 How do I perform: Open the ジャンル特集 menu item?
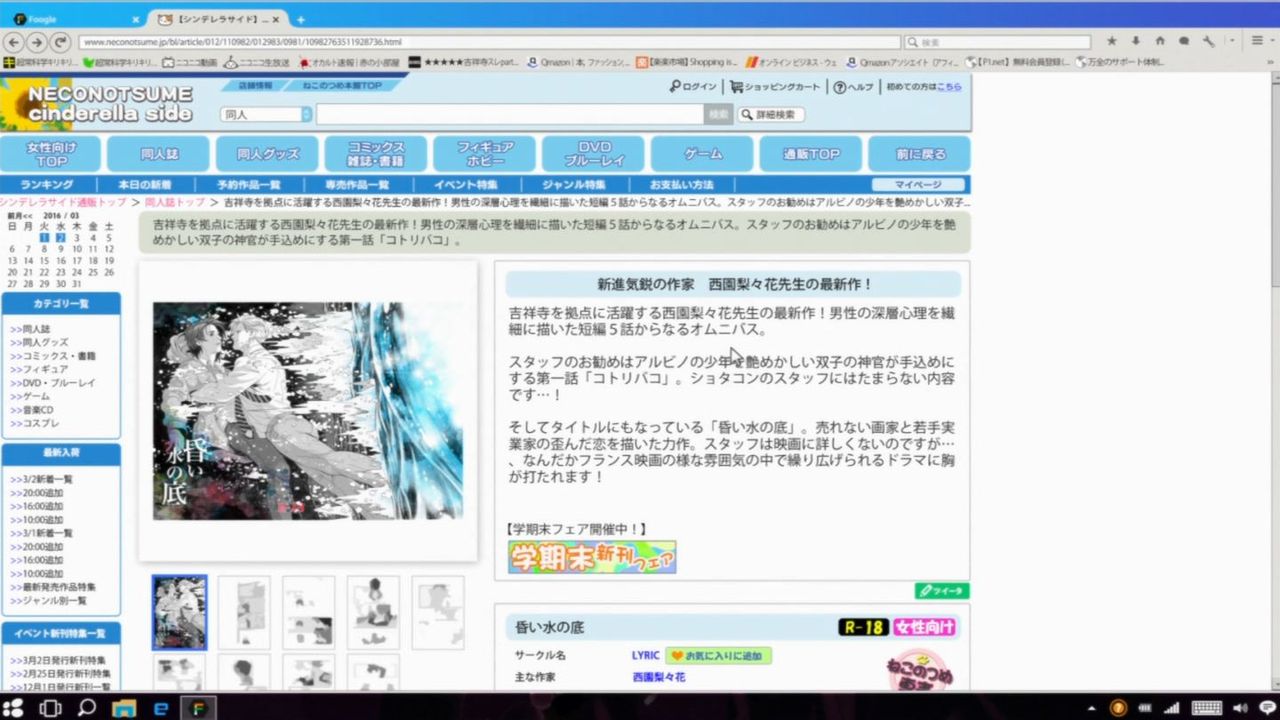(x=573, y=185)
